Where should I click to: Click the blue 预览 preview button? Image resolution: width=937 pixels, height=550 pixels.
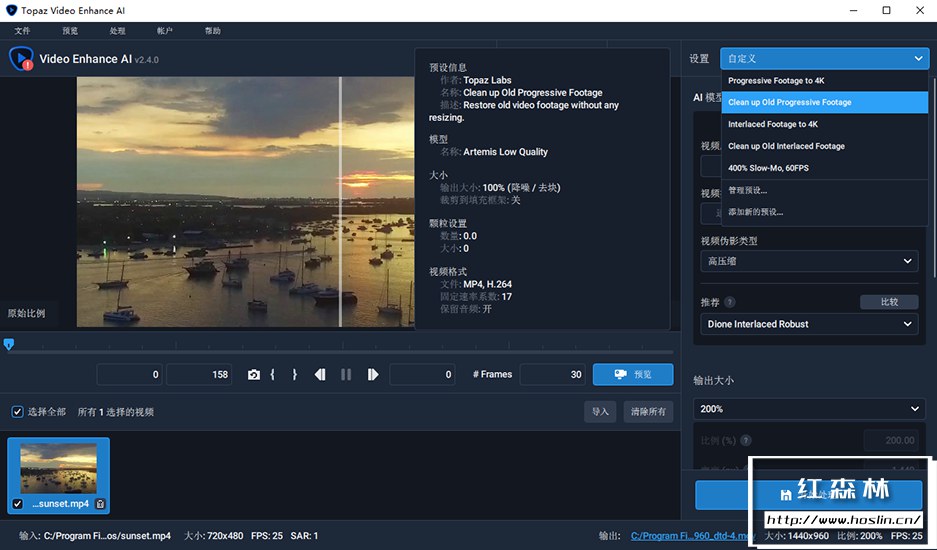coord(632,374)
